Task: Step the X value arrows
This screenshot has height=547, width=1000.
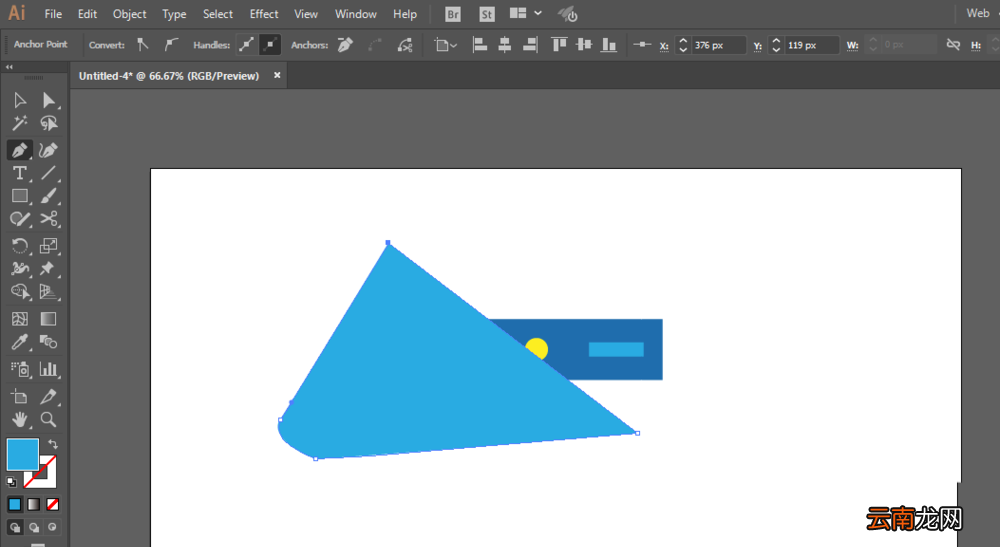Action: coord(683,45)
